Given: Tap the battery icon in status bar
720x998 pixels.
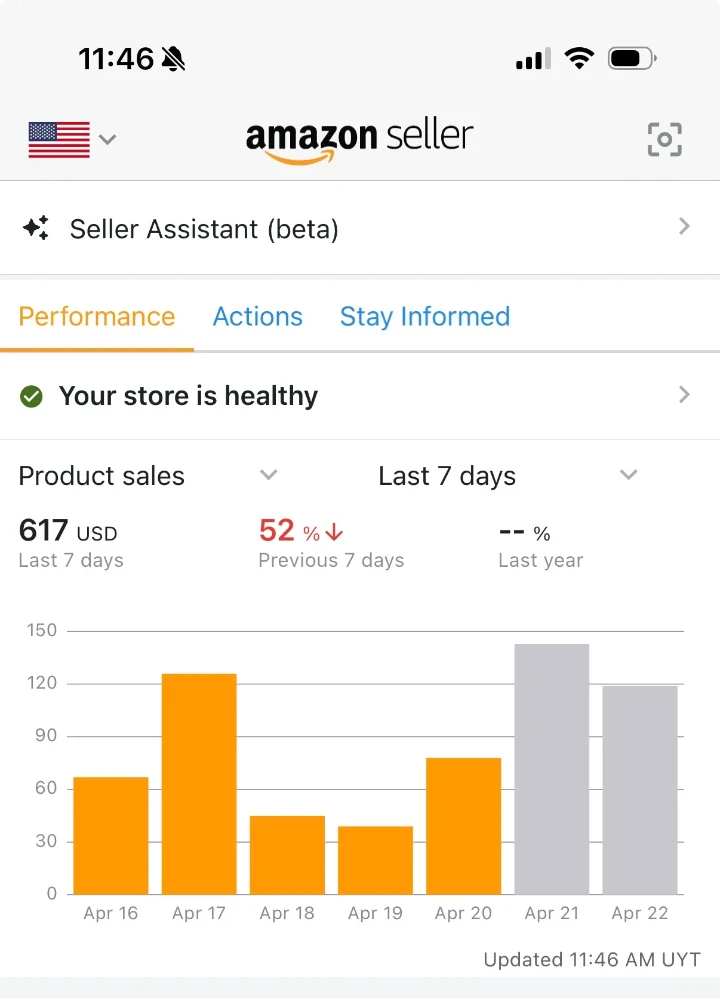Looking at the screenshot, I should click(x=632, y=59).
